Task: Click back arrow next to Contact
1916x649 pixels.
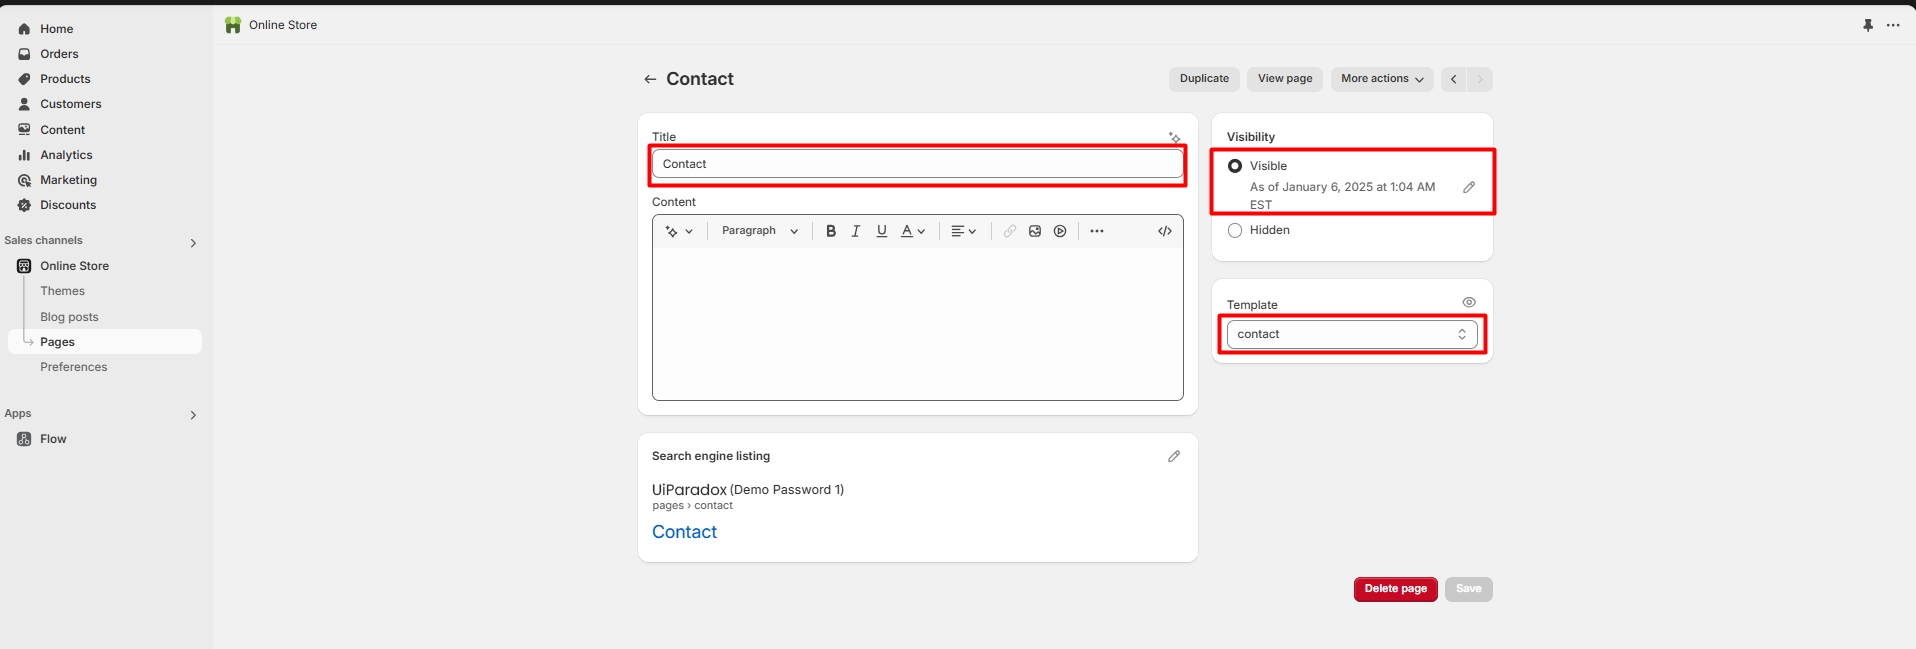Action: pyautogui.click(x=650, y=79)
